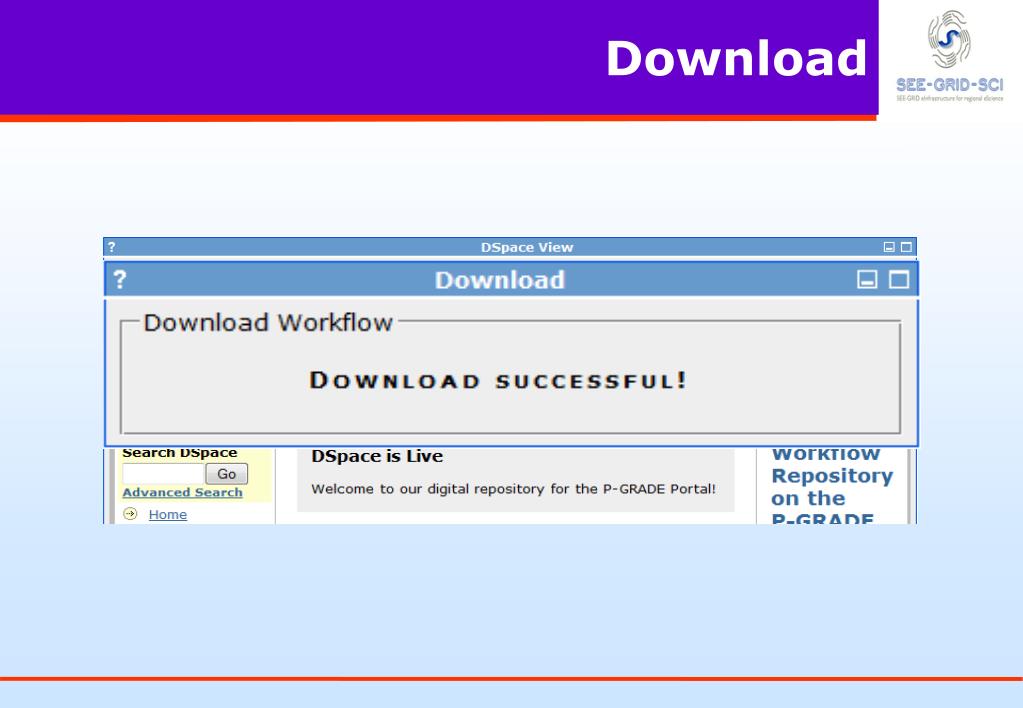Click the 'DSpace View' title text
The image size is (1023, 708).
pos(527,247)
